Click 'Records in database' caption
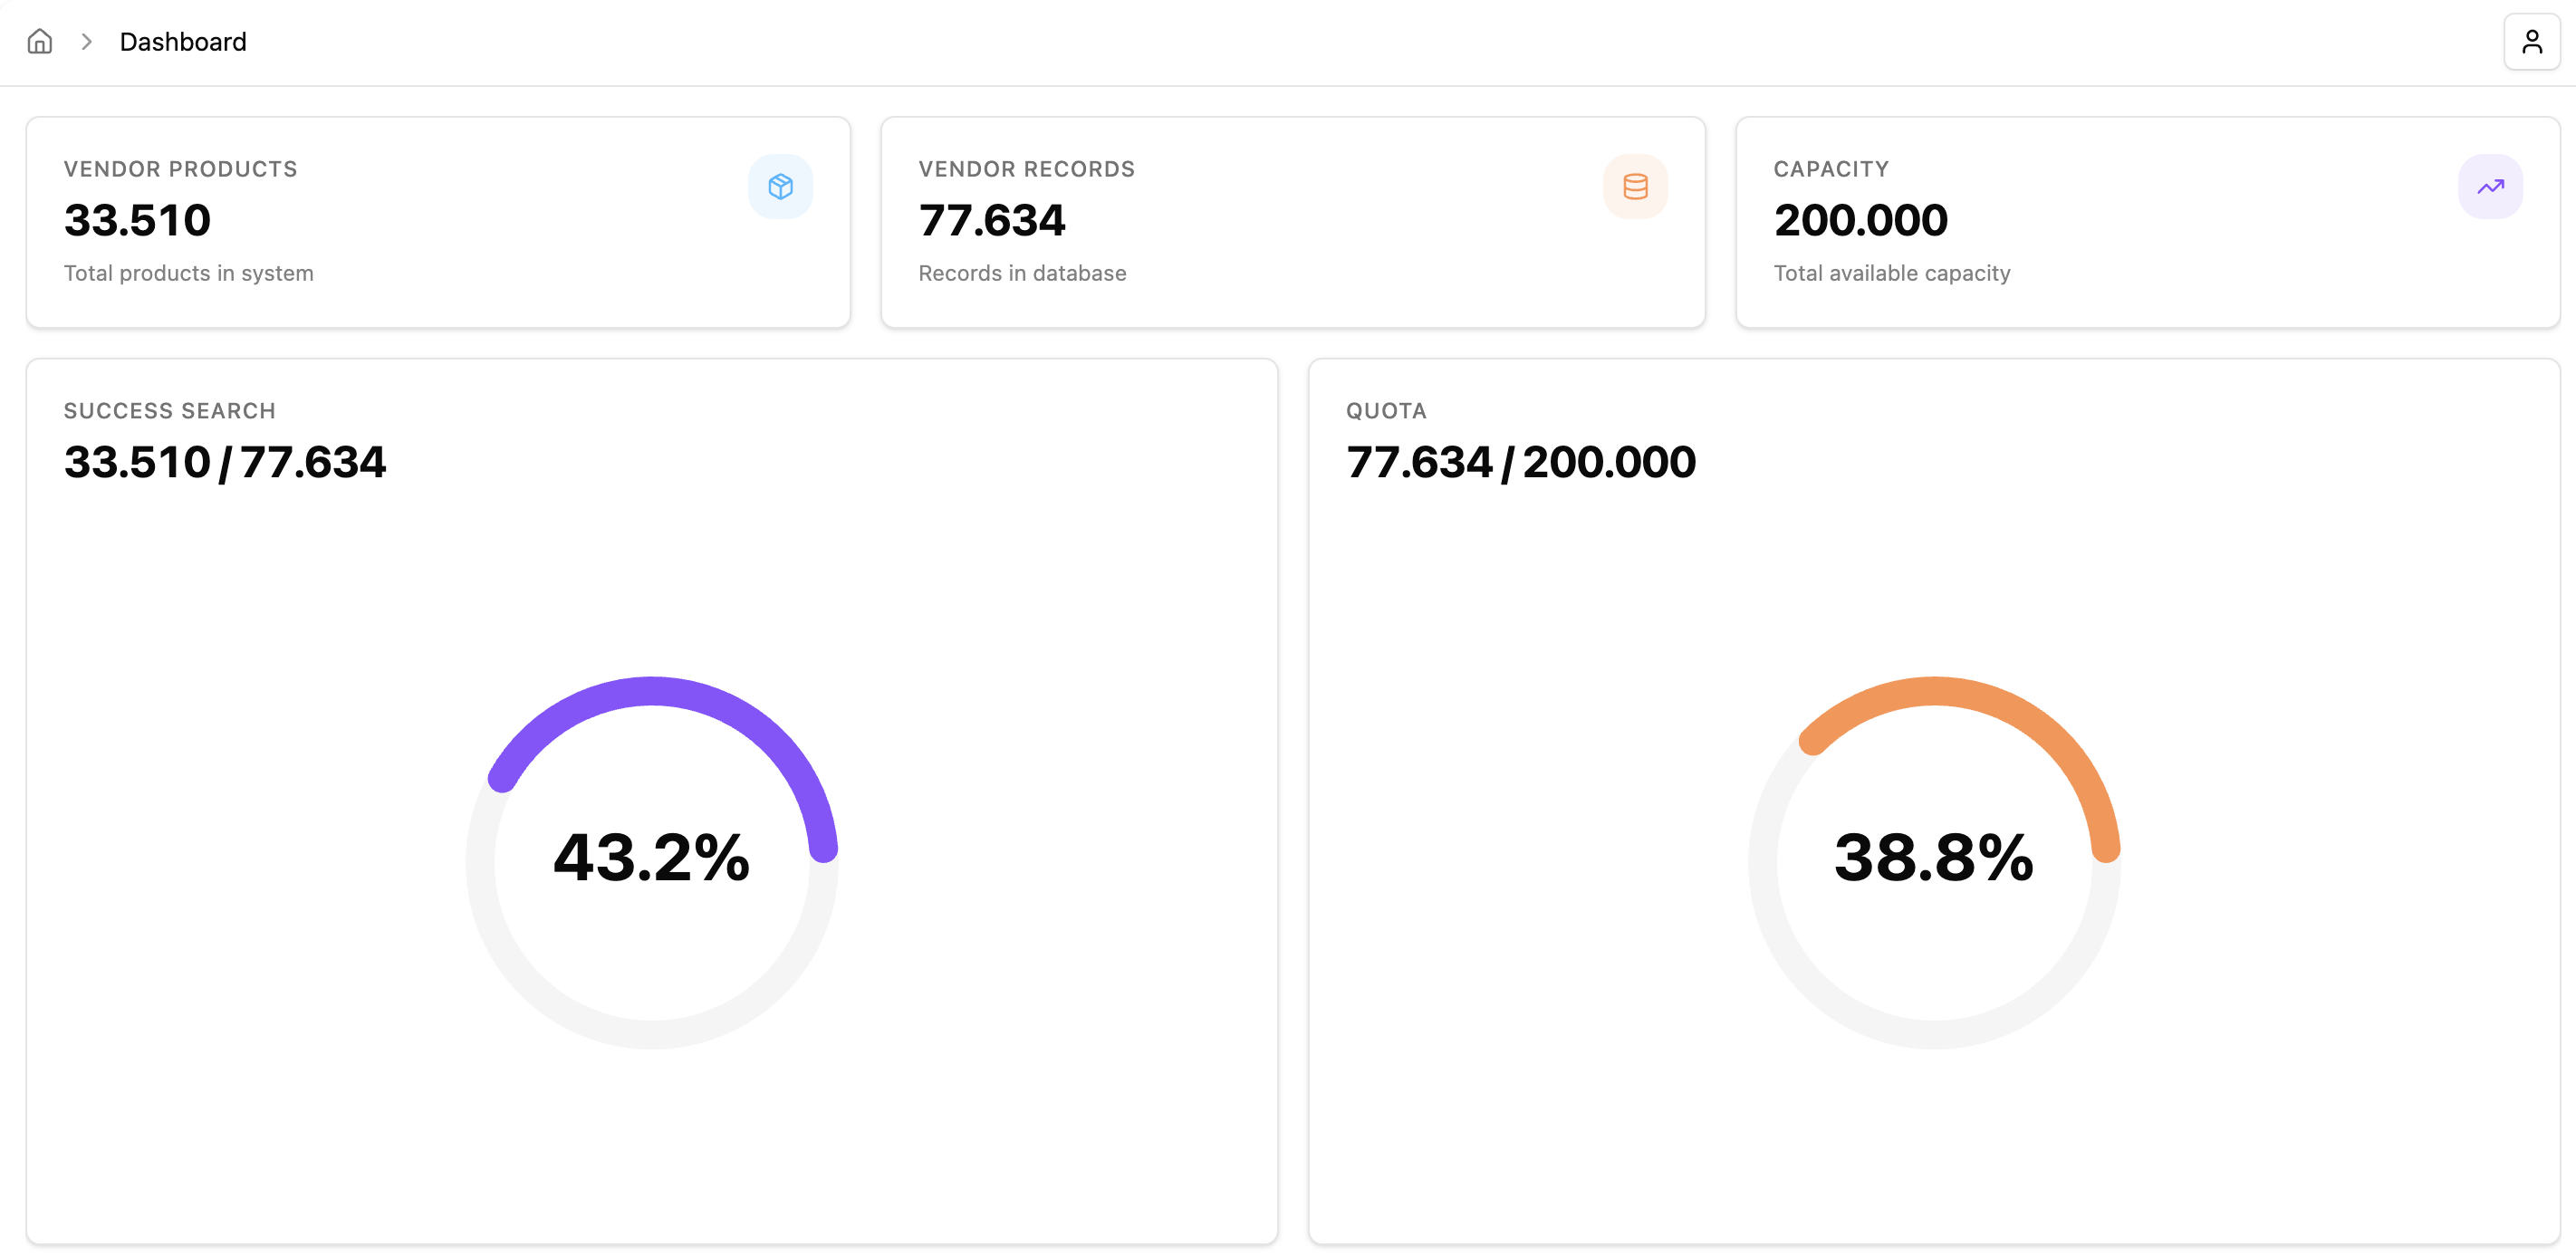This screenshot has width=2576, height=1257. (1022, 273)
